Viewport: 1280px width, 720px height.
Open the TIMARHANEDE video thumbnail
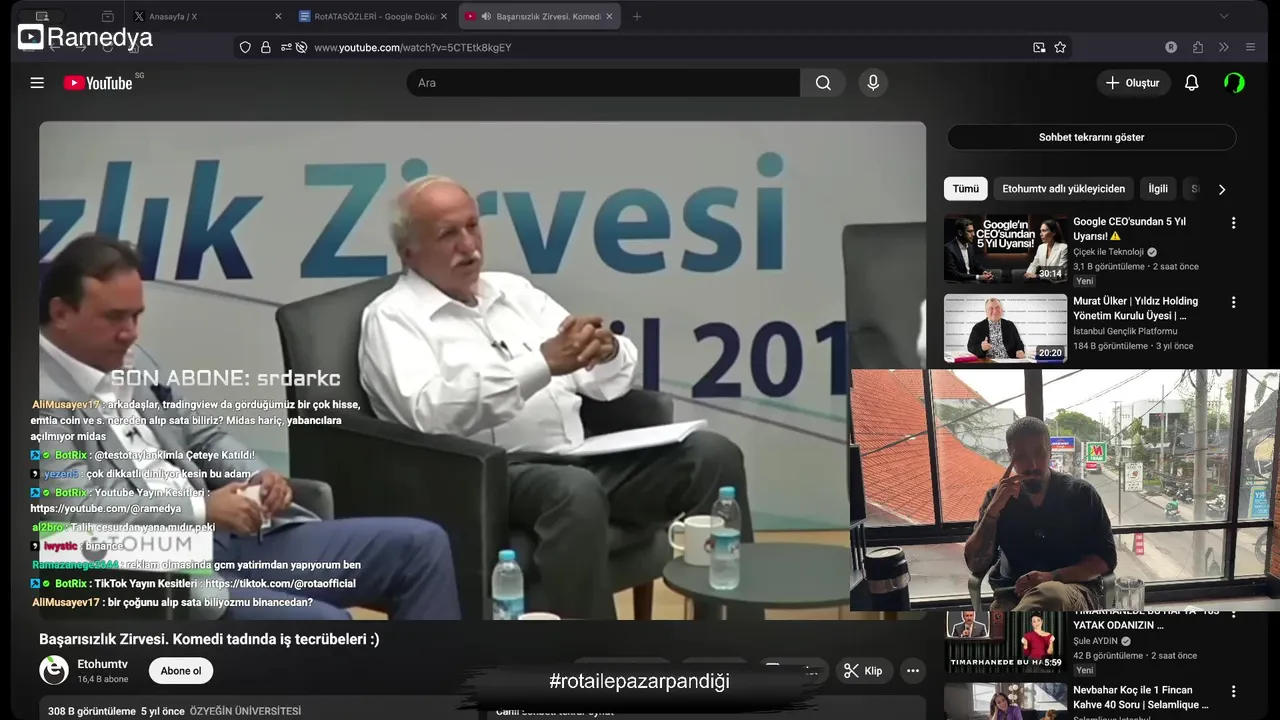click(1005, 641)
